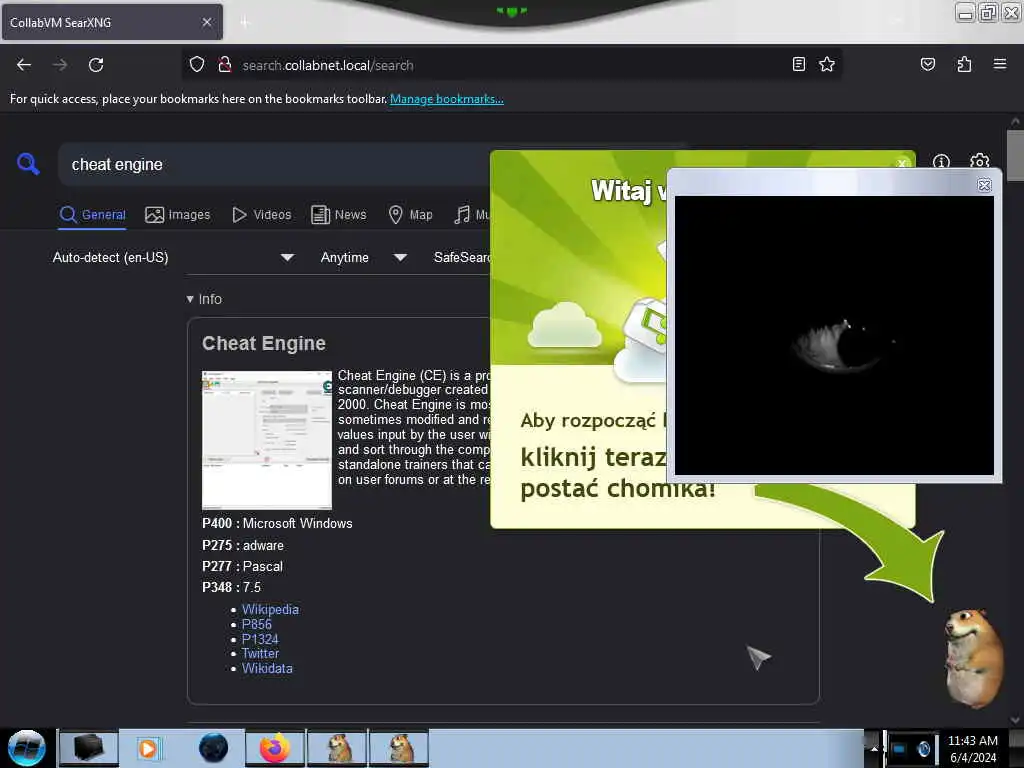
Task: Click the P275 : adware text
Action: point(243,545)
